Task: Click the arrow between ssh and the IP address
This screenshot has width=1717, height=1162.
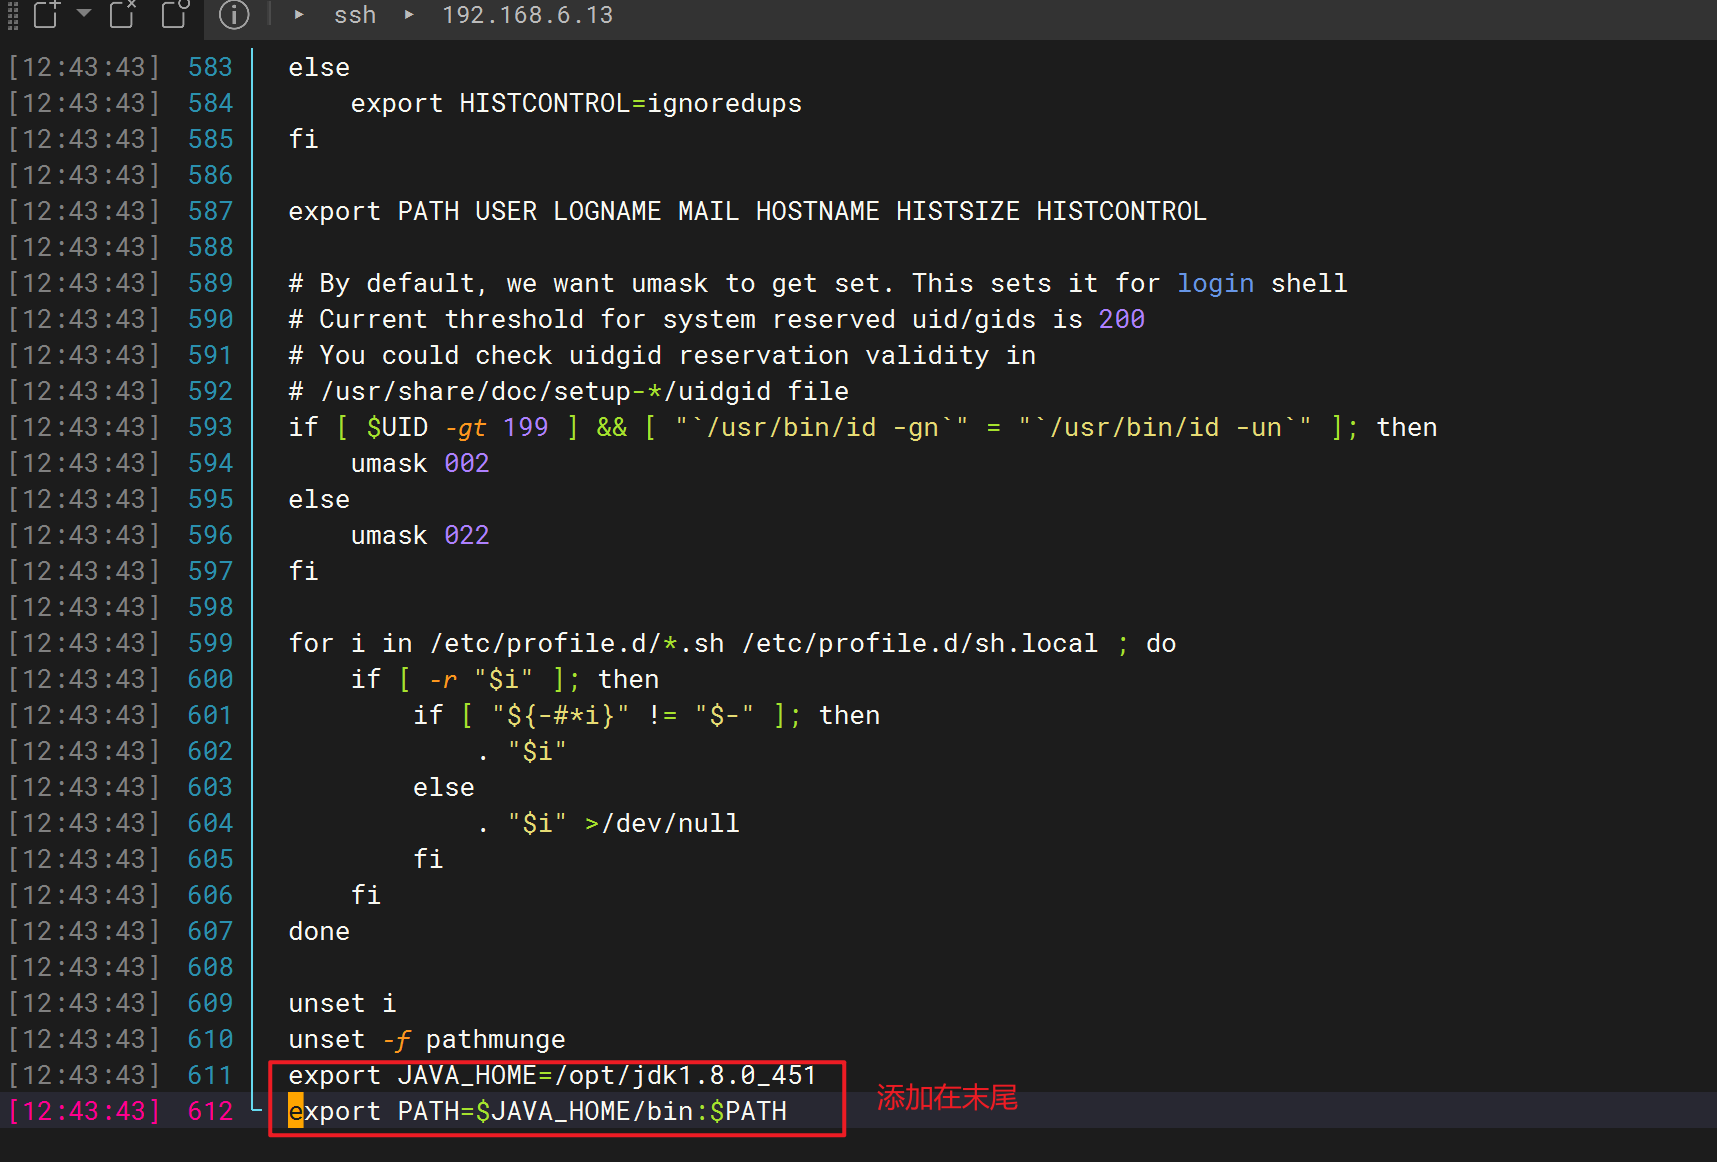Action: (x=410, y=16)
